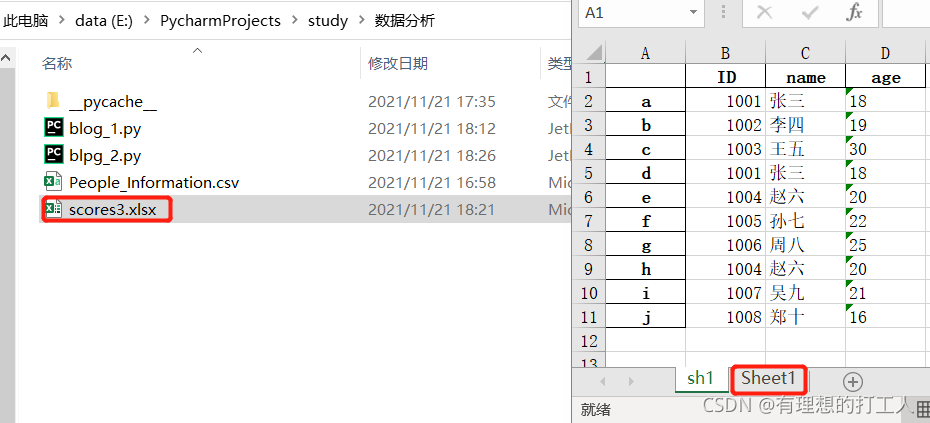Expand breadcrumb chevron after 此电脑

coord(60,21)
